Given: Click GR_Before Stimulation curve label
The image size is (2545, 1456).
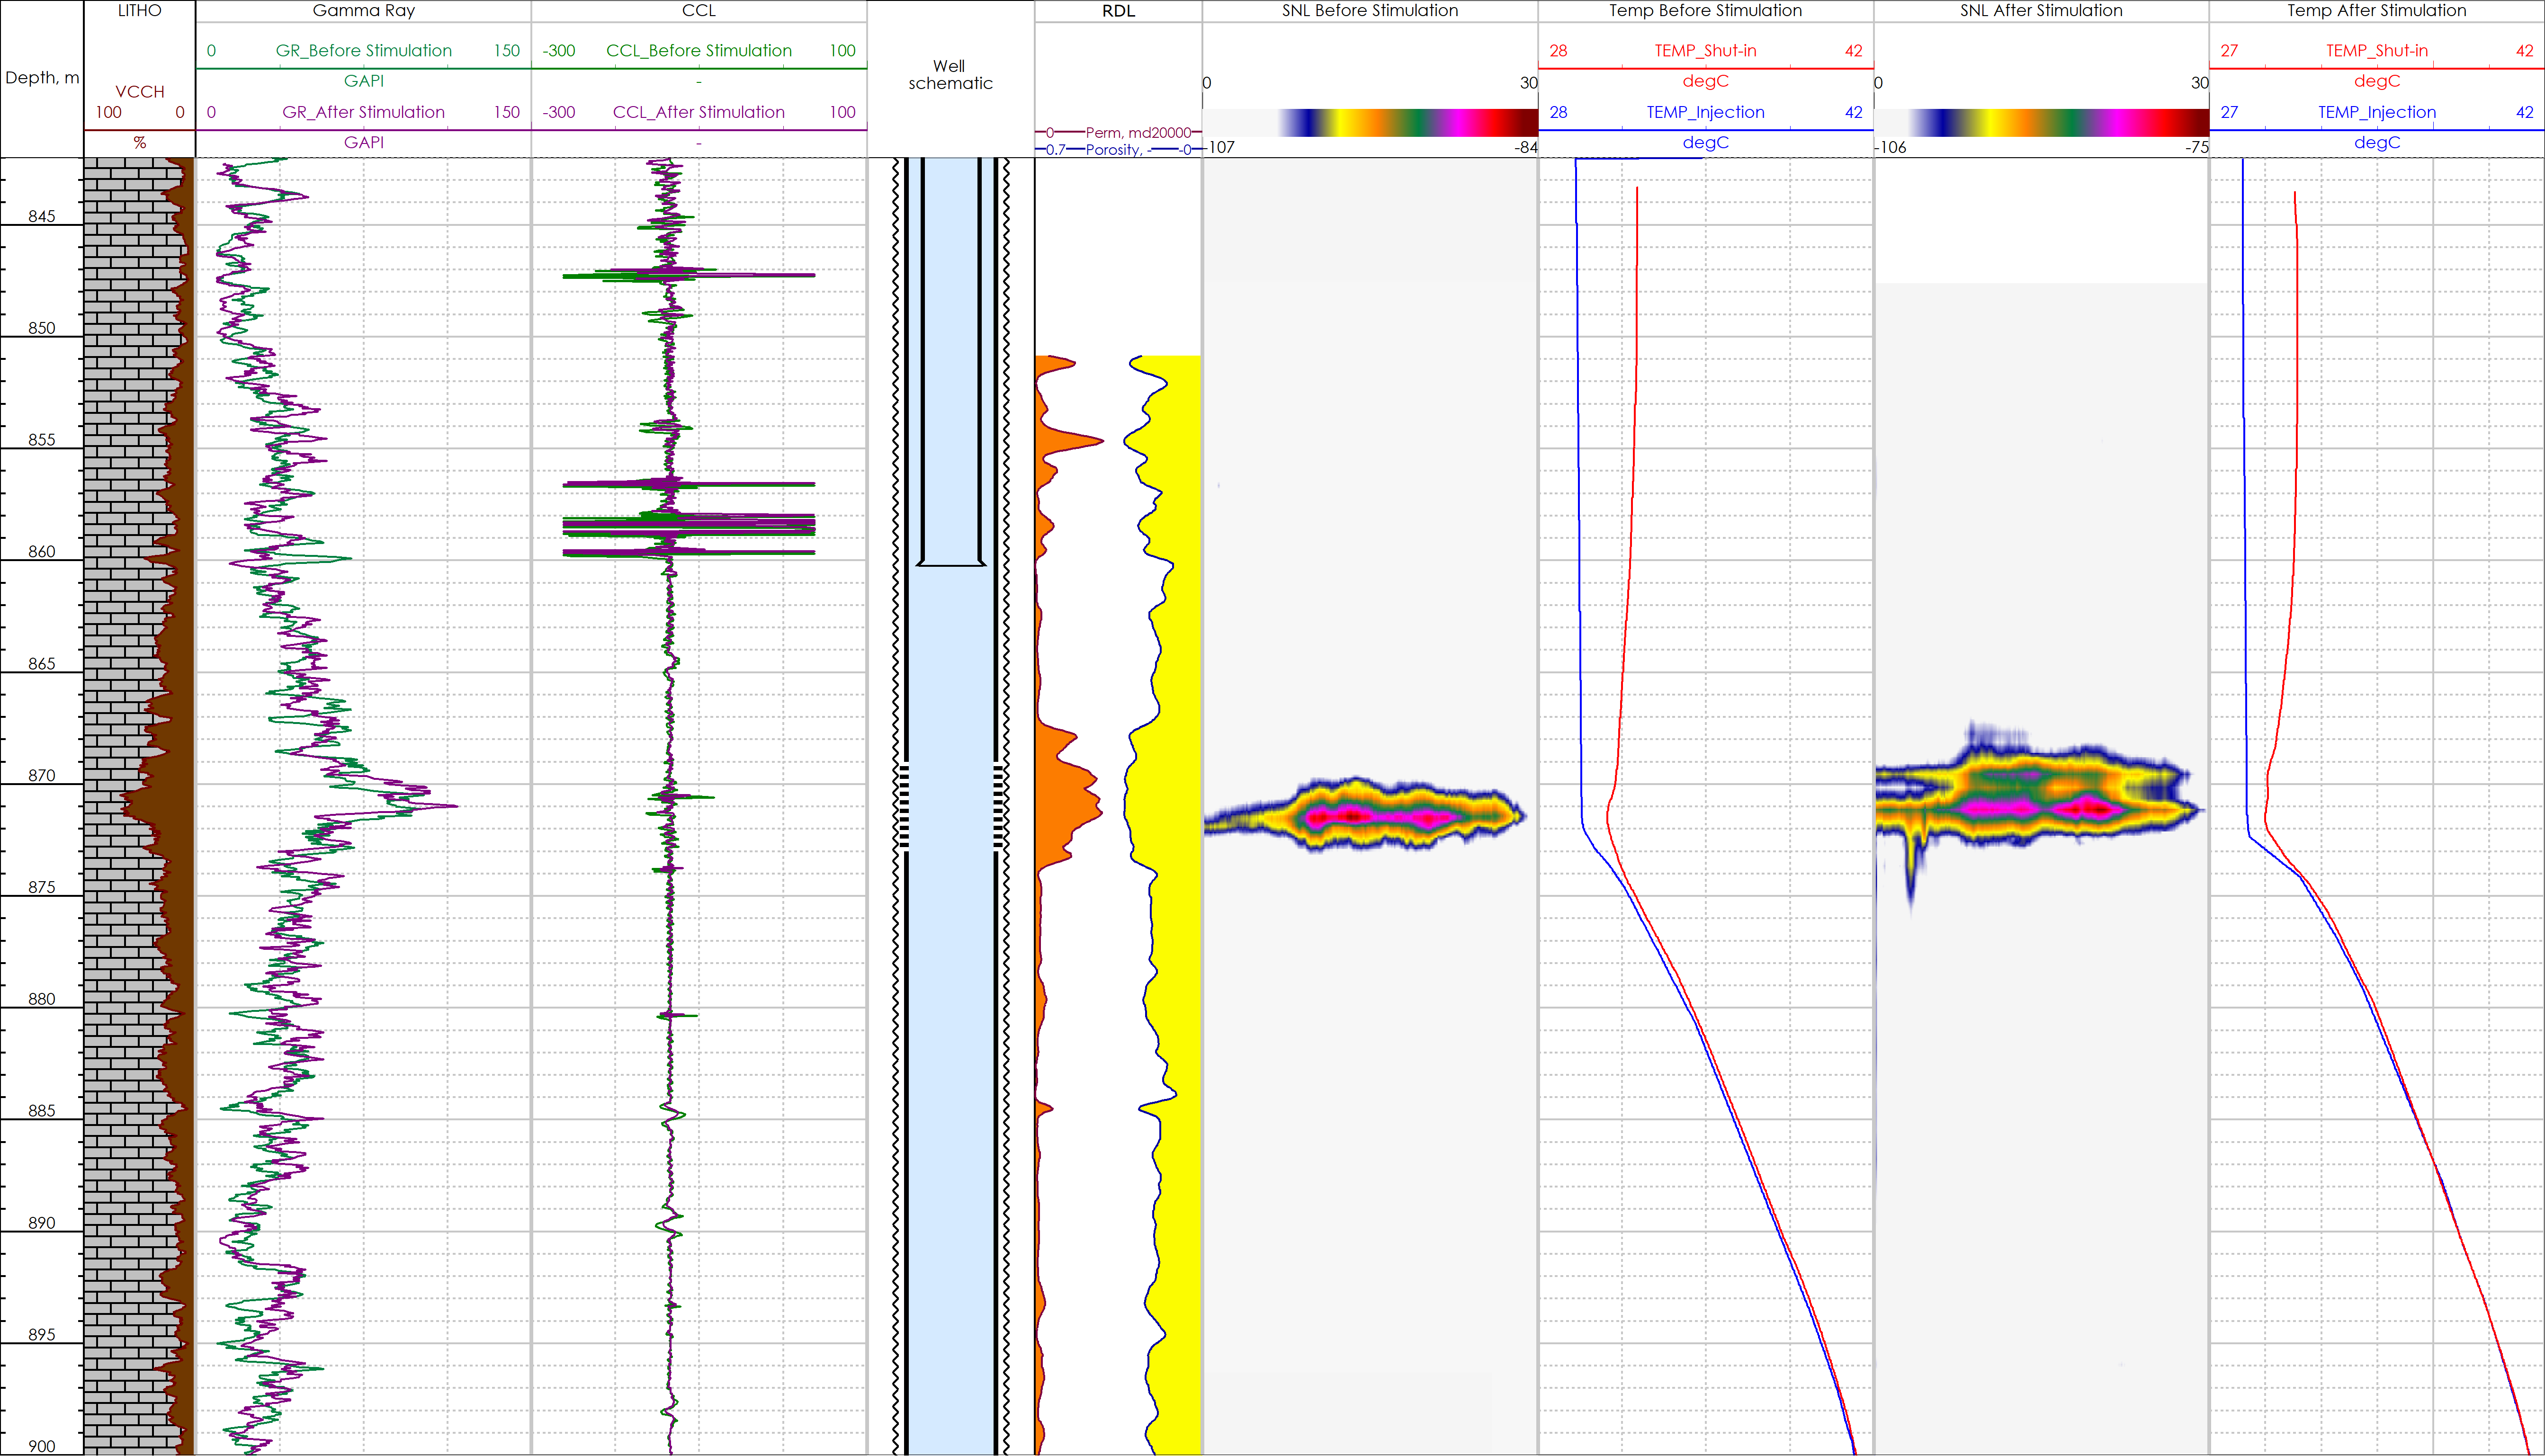Looking at the screenshot, I should pyautogui.click(x=363, y=51).
